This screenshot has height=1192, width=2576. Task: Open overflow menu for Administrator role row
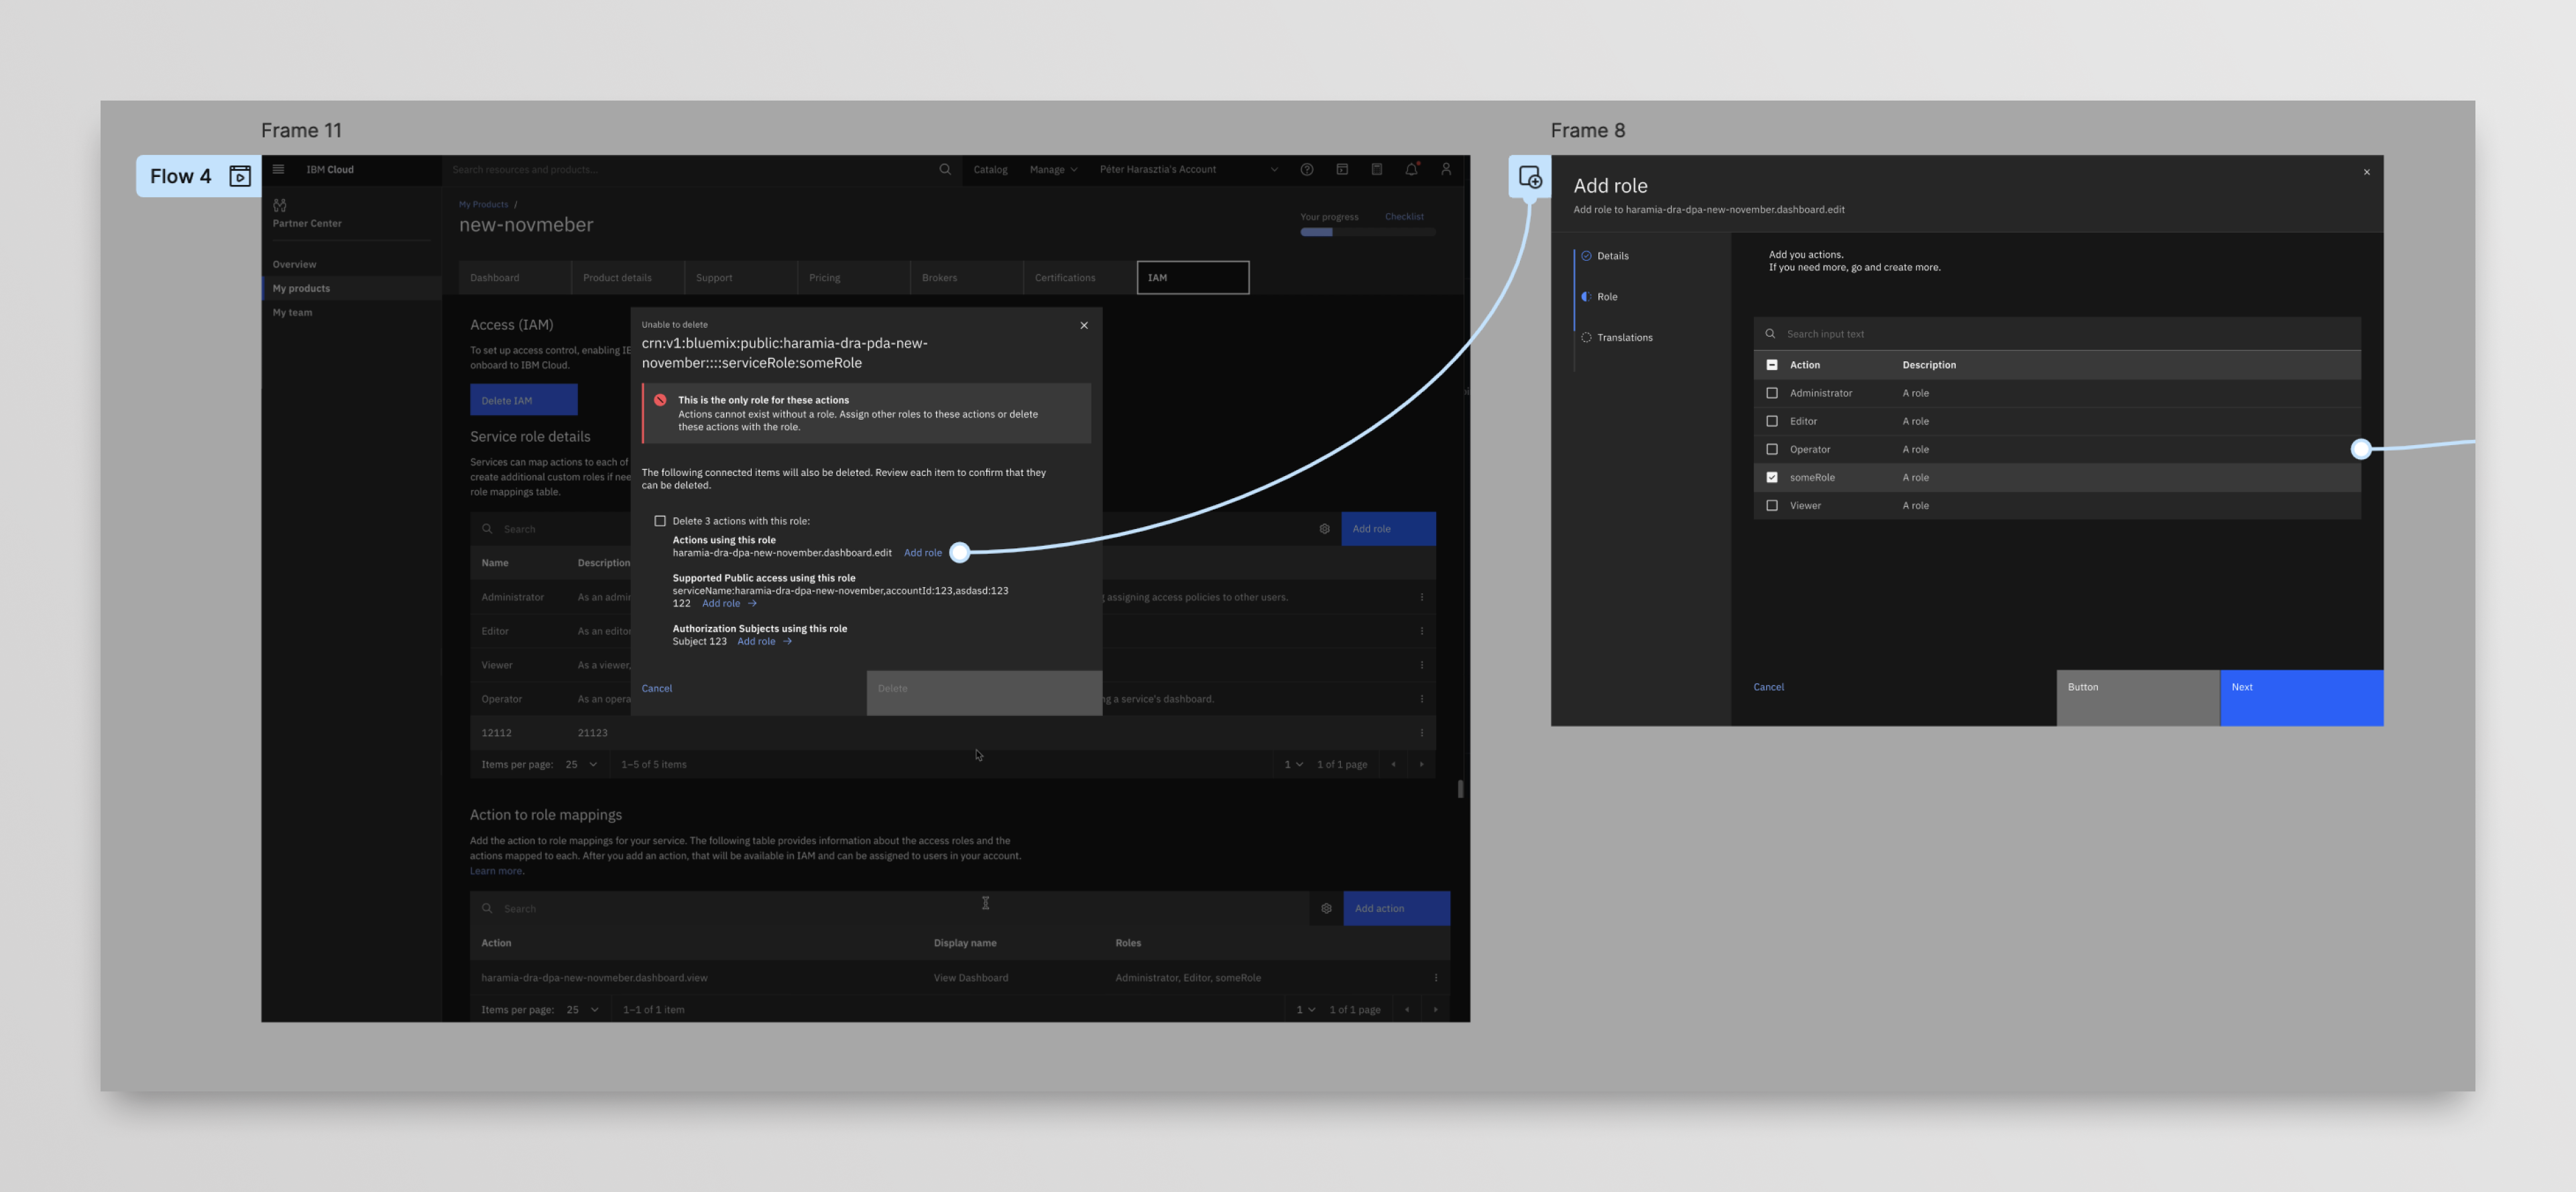pyautogui.click(x=1421, y=597)
